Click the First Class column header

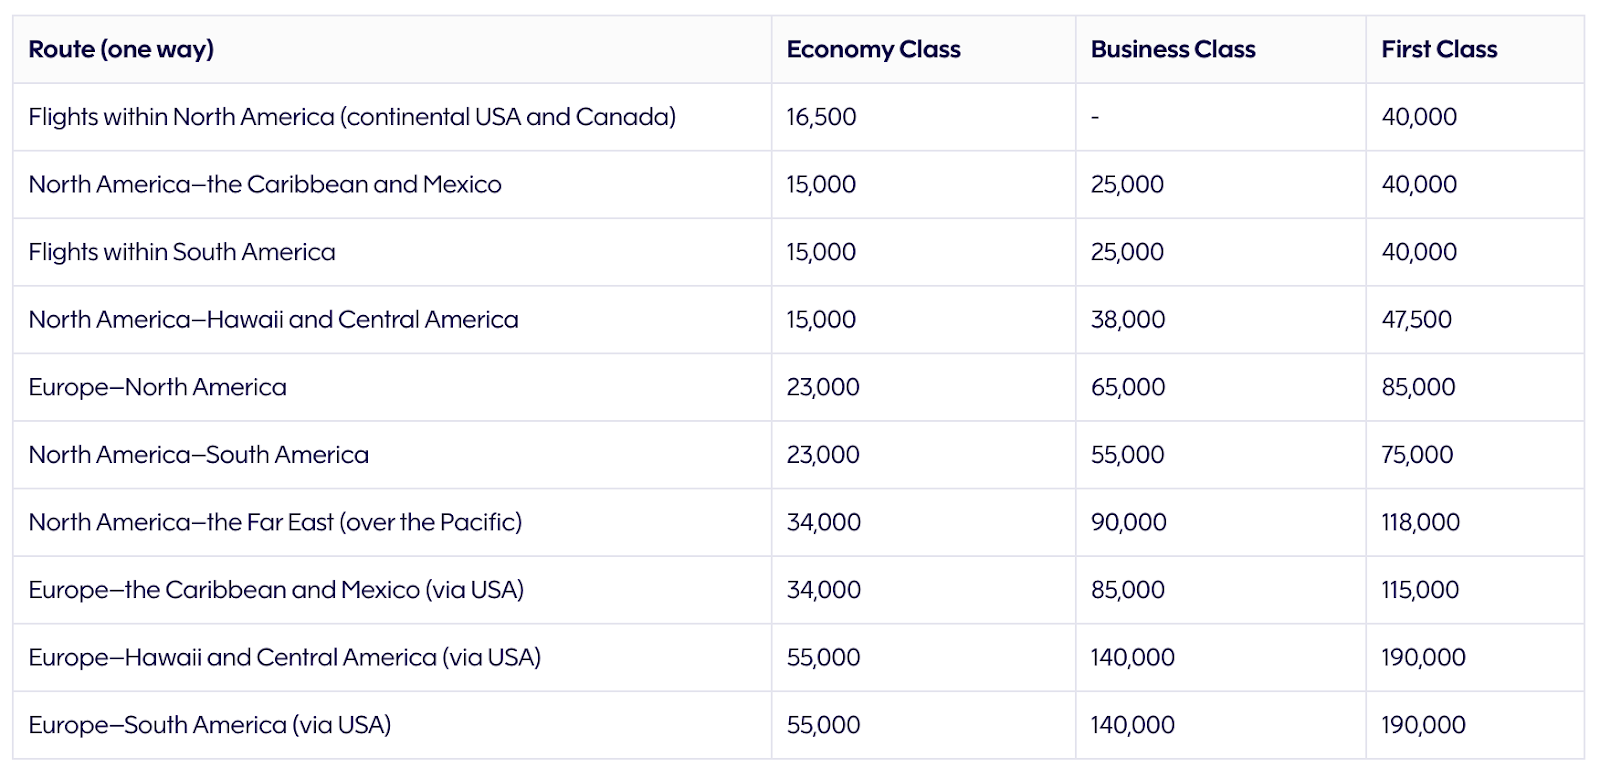pos(1439,49)
